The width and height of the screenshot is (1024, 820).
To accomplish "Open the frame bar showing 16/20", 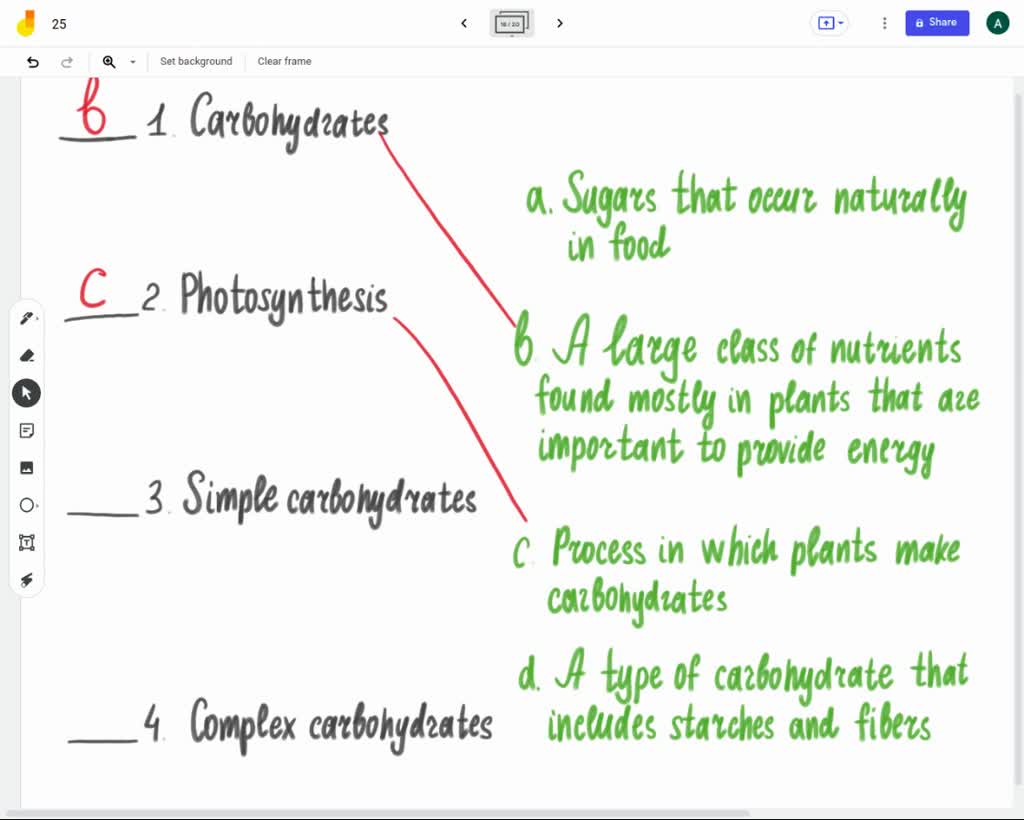I will click(511, 23).
